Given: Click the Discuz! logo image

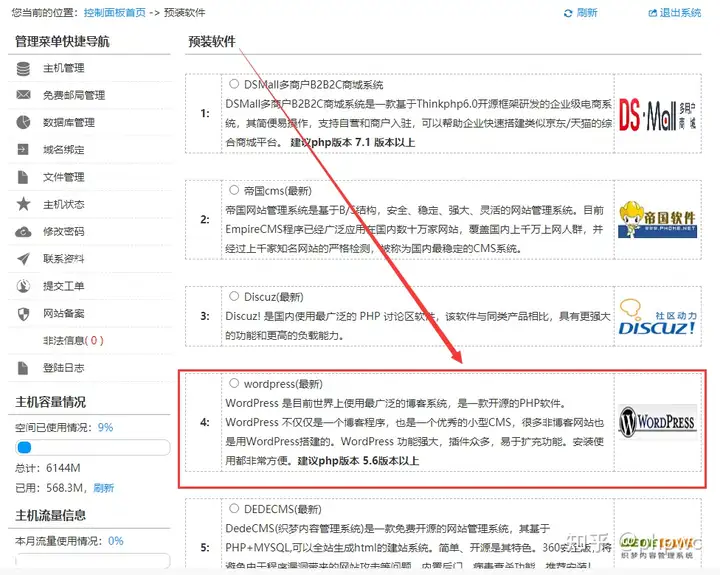Looking at the screenshot, I should pos(658,316).
